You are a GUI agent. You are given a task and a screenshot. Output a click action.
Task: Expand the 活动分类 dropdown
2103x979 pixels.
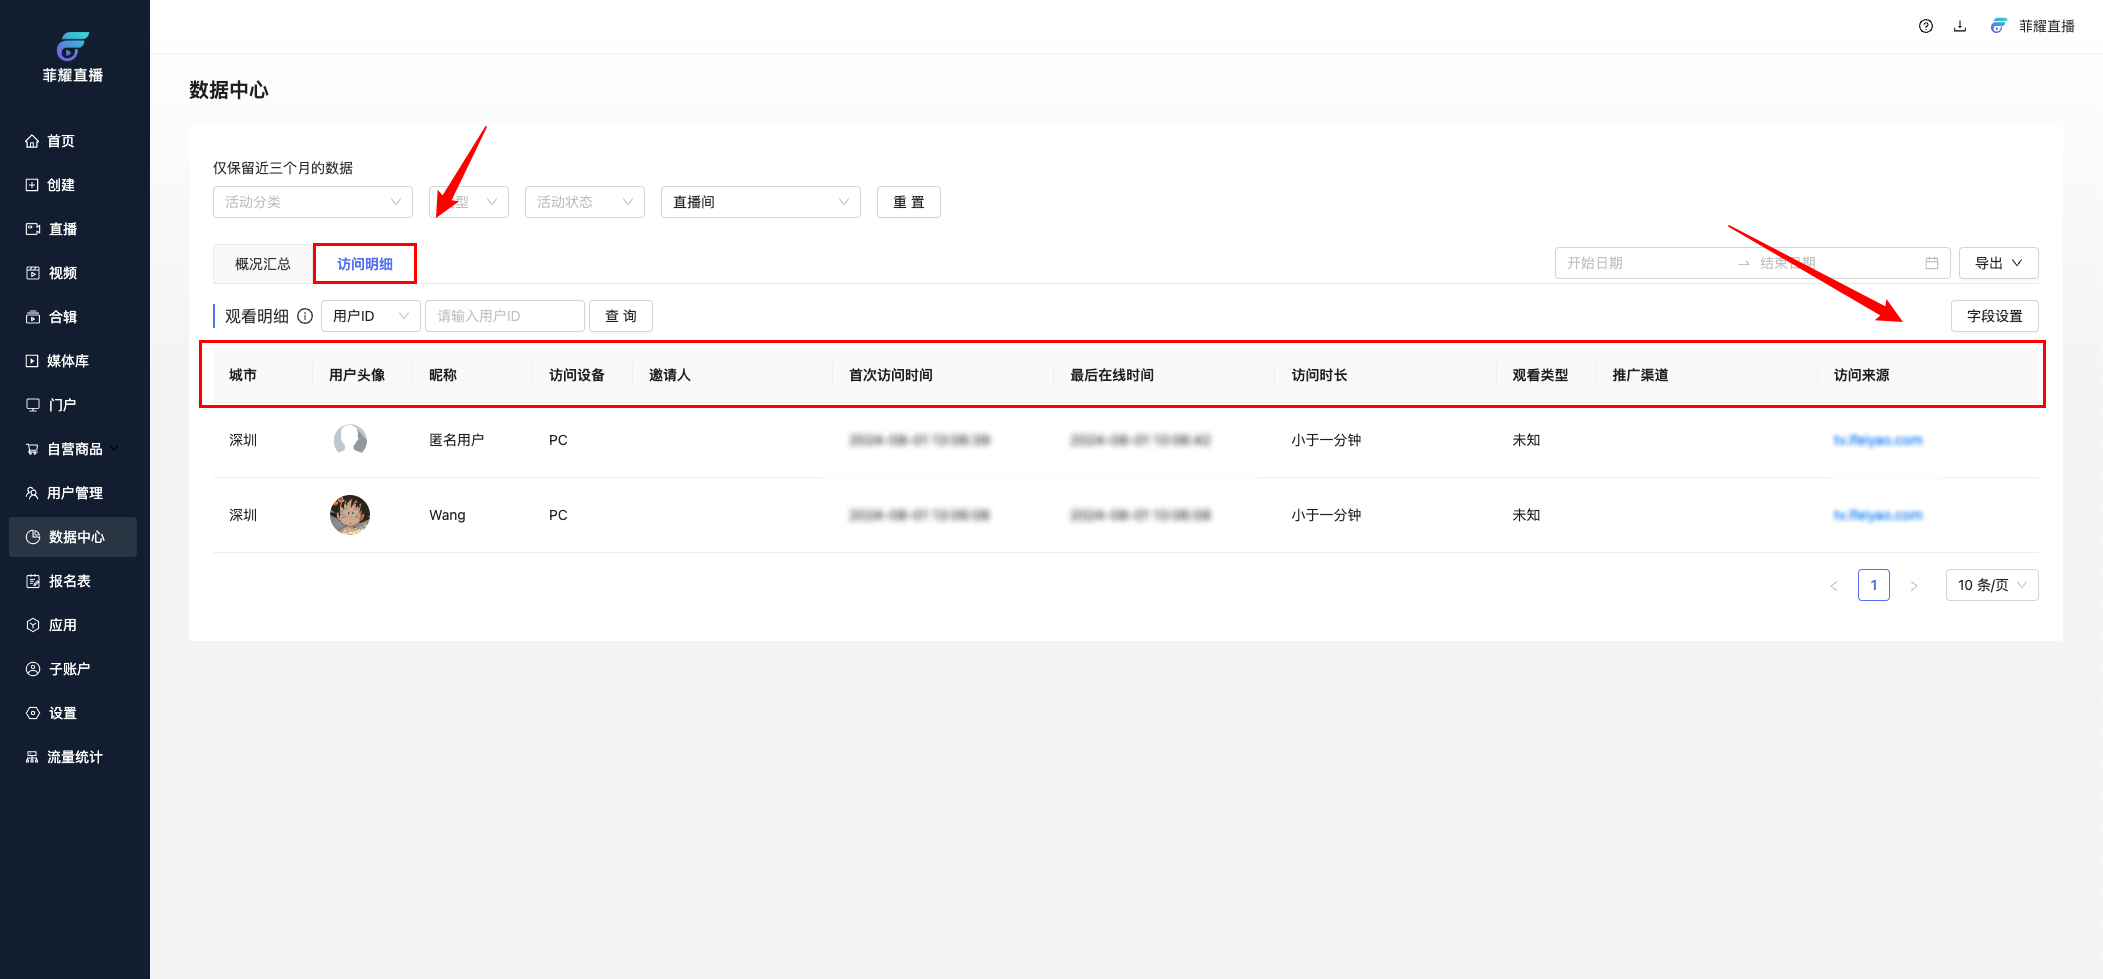click(x=312, y=202)
